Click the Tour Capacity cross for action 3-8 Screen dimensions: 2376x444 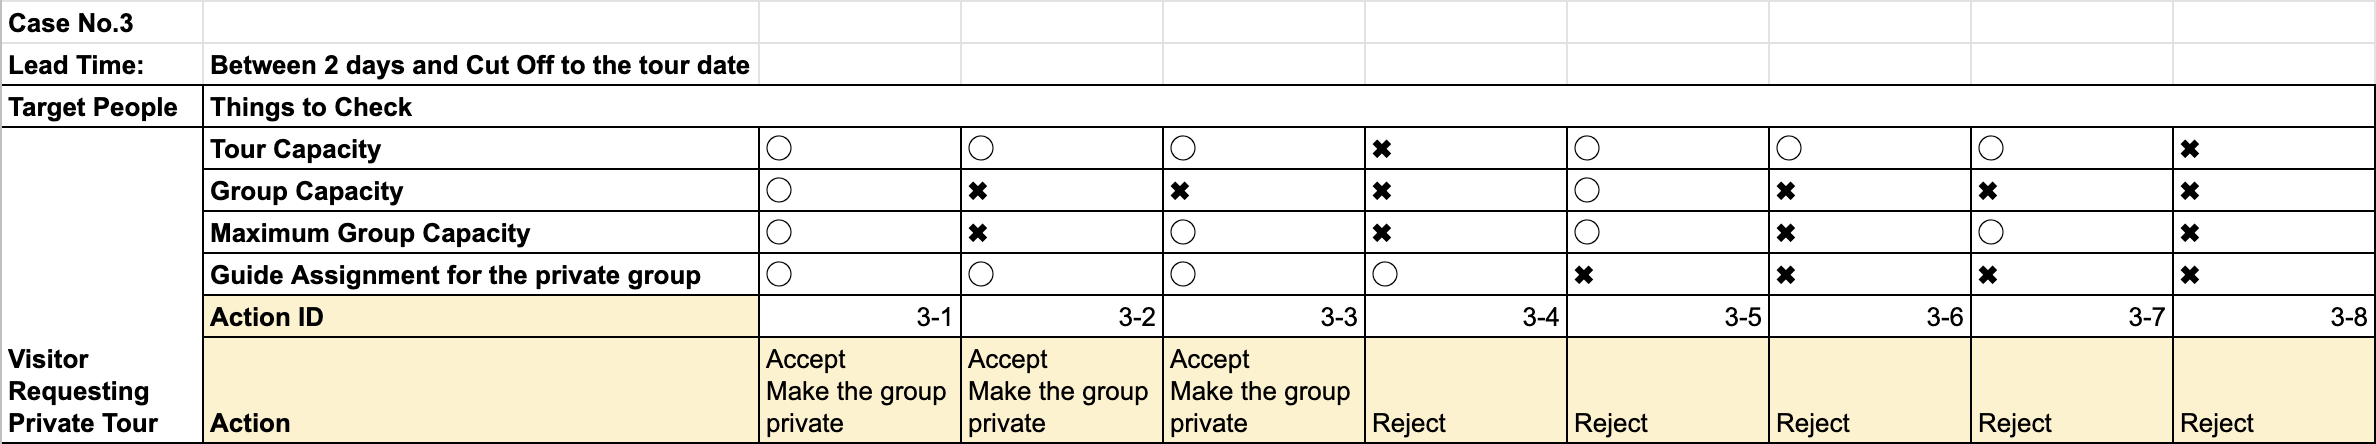pyautogui.click(x=2190, y=149)
